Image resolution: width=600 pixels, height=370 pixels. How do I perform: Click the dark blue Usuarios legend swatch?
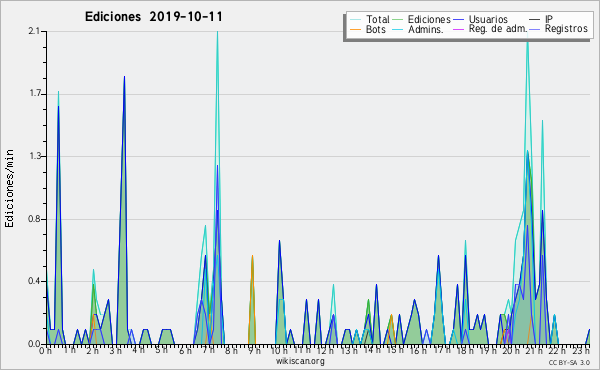click(x=458, y=20)
